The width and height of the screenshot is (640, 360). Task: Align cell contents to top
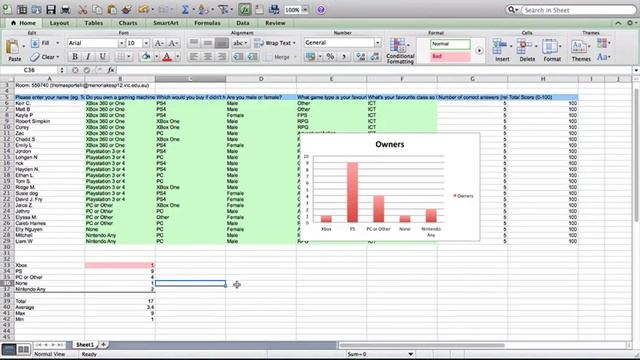(194, 43)
